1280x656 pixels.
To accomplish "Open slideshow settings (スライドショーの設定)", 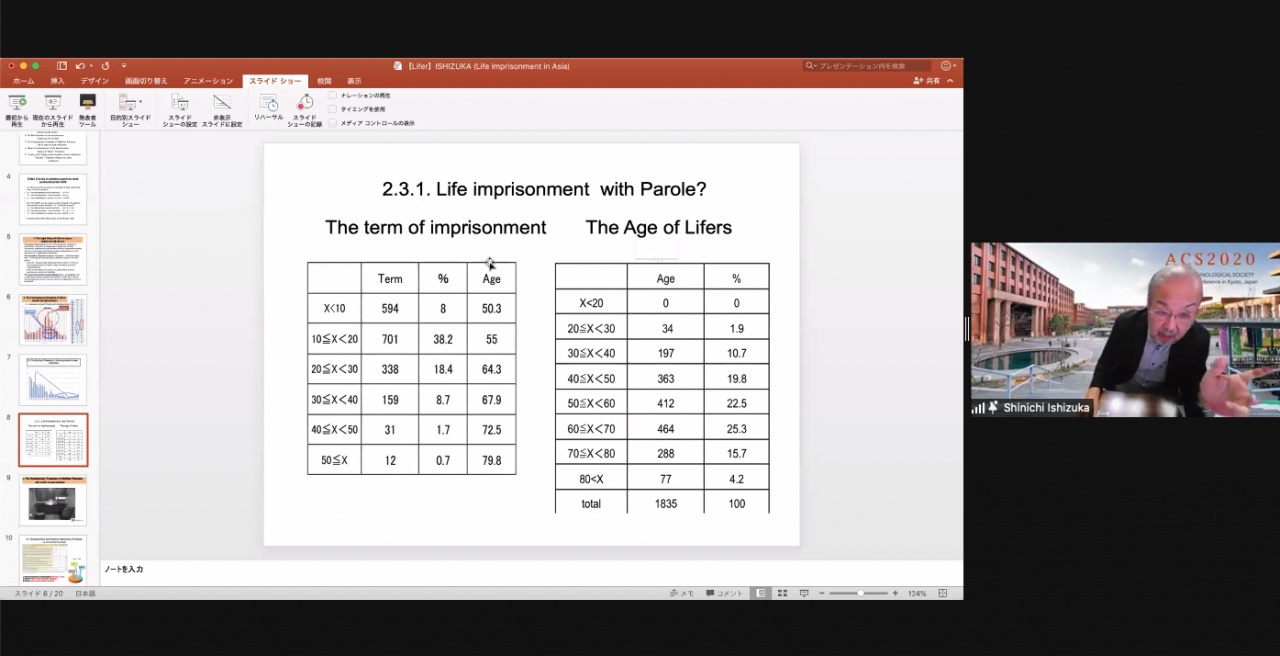I will coord(179,108).
